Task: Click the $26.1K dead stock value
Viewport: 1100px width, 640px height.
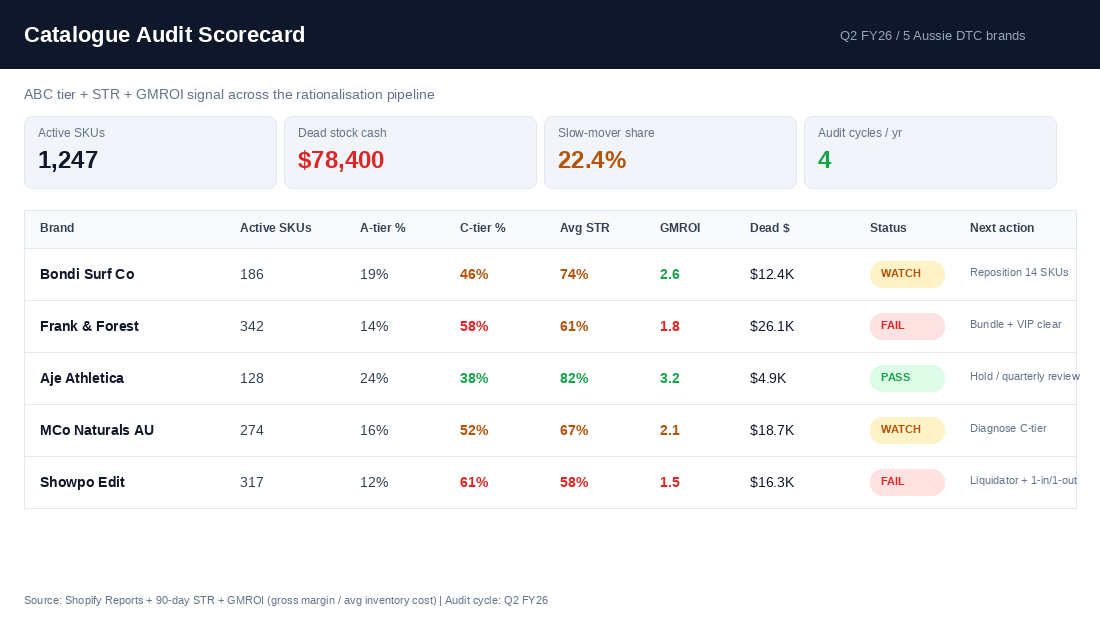Action: [x=772, y=326]
